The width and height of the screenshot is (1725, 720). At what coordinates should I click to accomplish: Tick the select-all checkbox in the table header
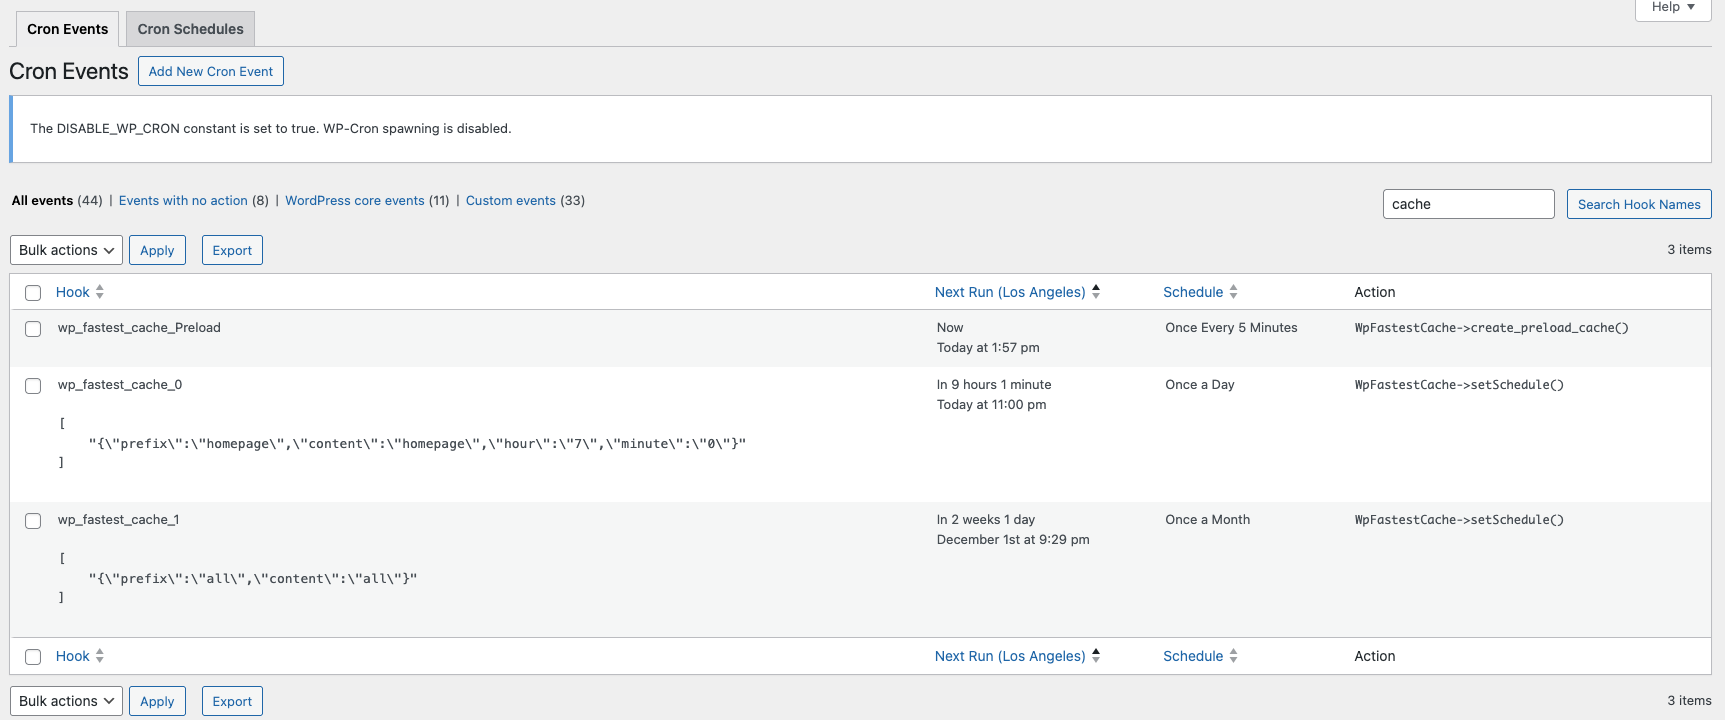click(33, 293)
